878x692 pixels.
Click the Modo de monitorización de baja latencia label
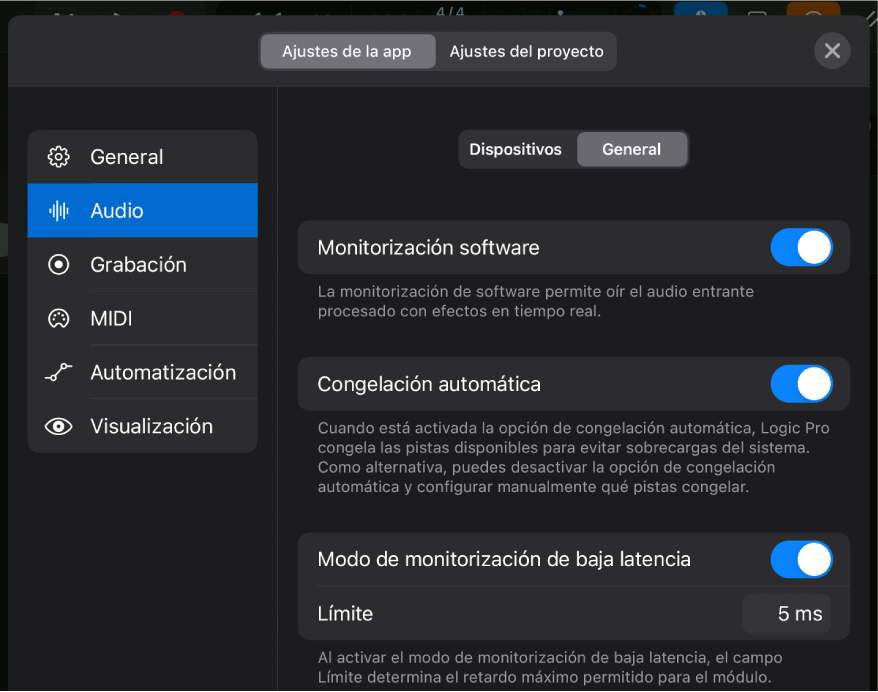point(504,560)
